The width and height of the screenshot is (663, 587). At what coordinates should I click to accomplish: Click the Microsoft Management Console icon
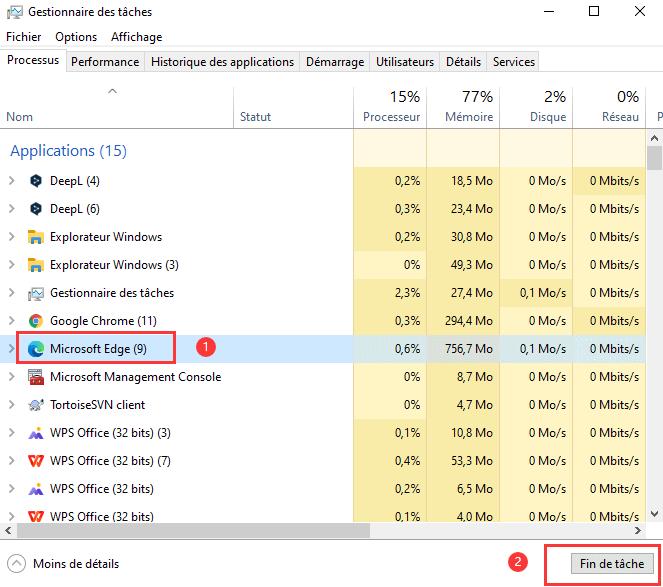pos(36,377)
